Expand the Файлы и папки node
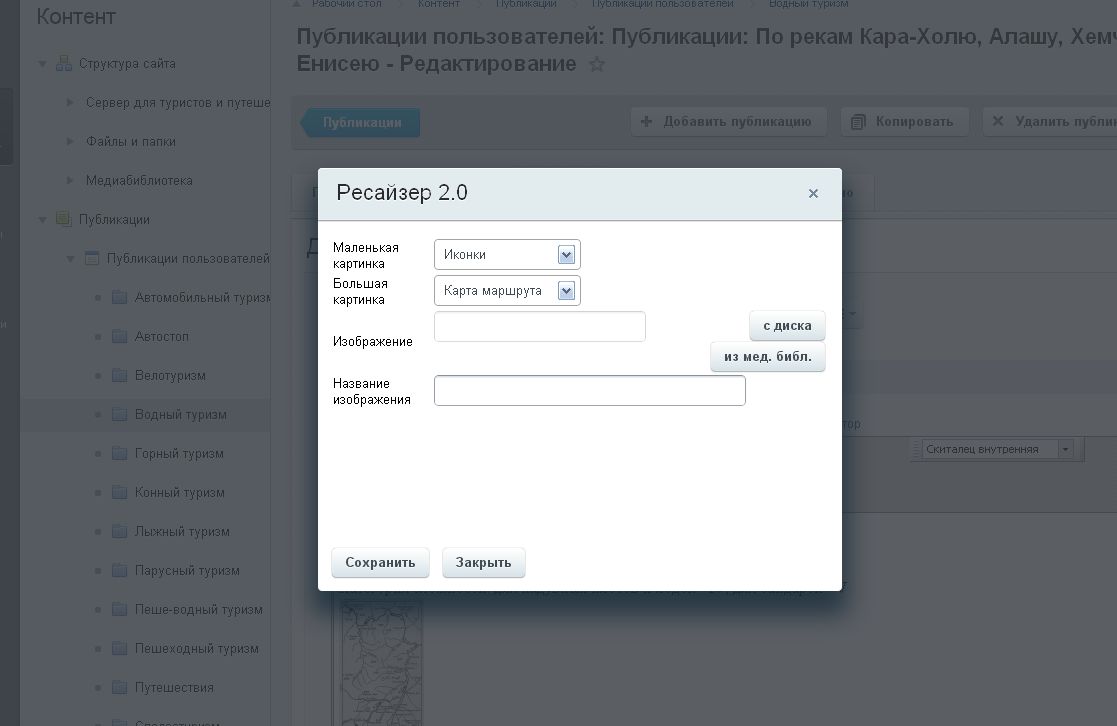 coord(70,141)
